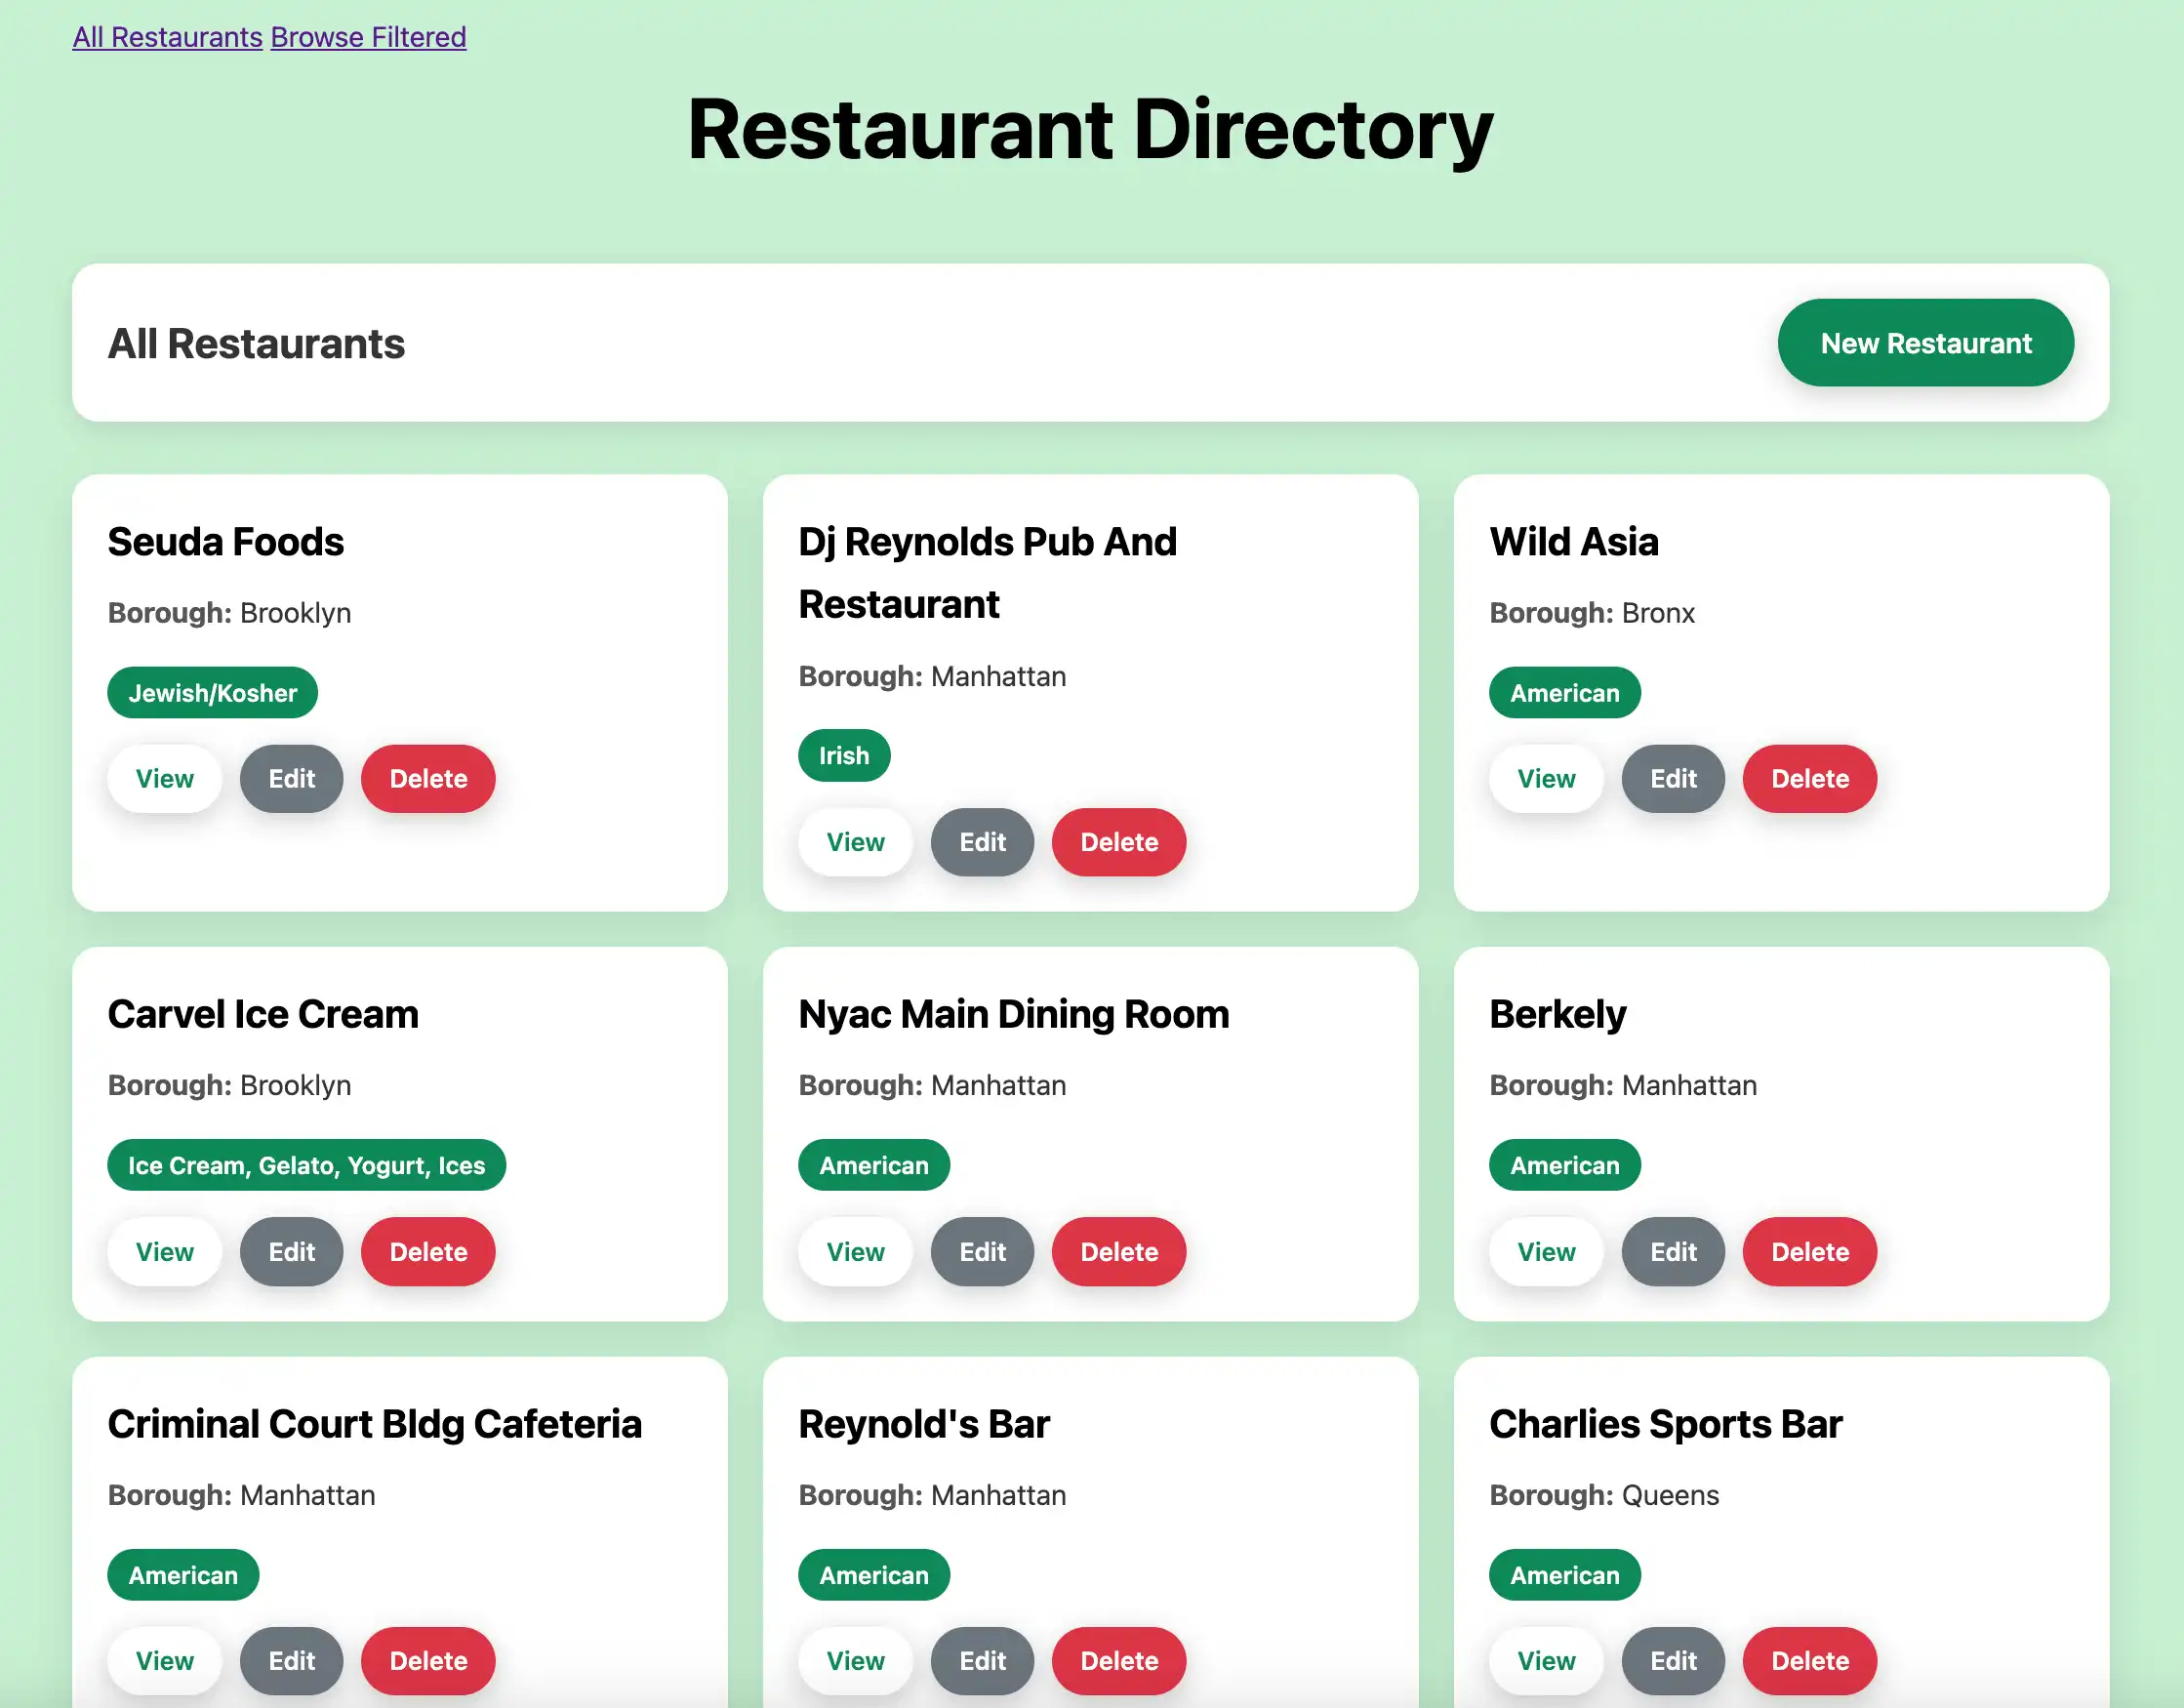Edit the Seuda Foods restaurant
This screenshot has width=2184, height=1708.
[291, 778]
